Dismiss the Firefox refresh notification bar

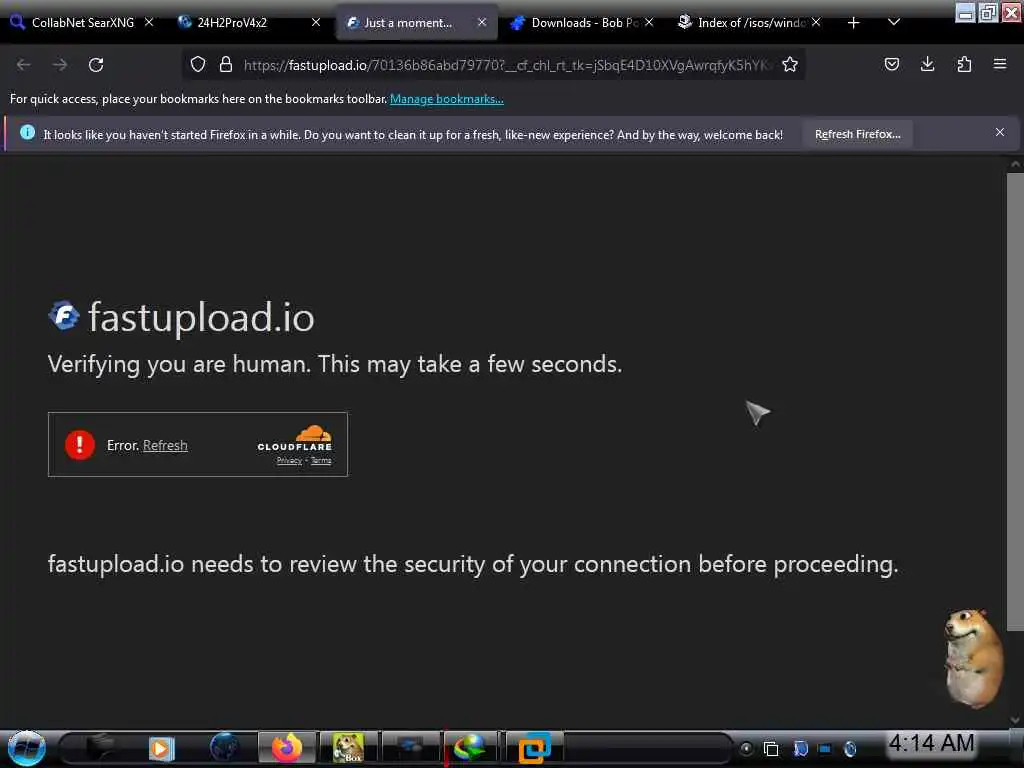click(x=1000, y=133)
